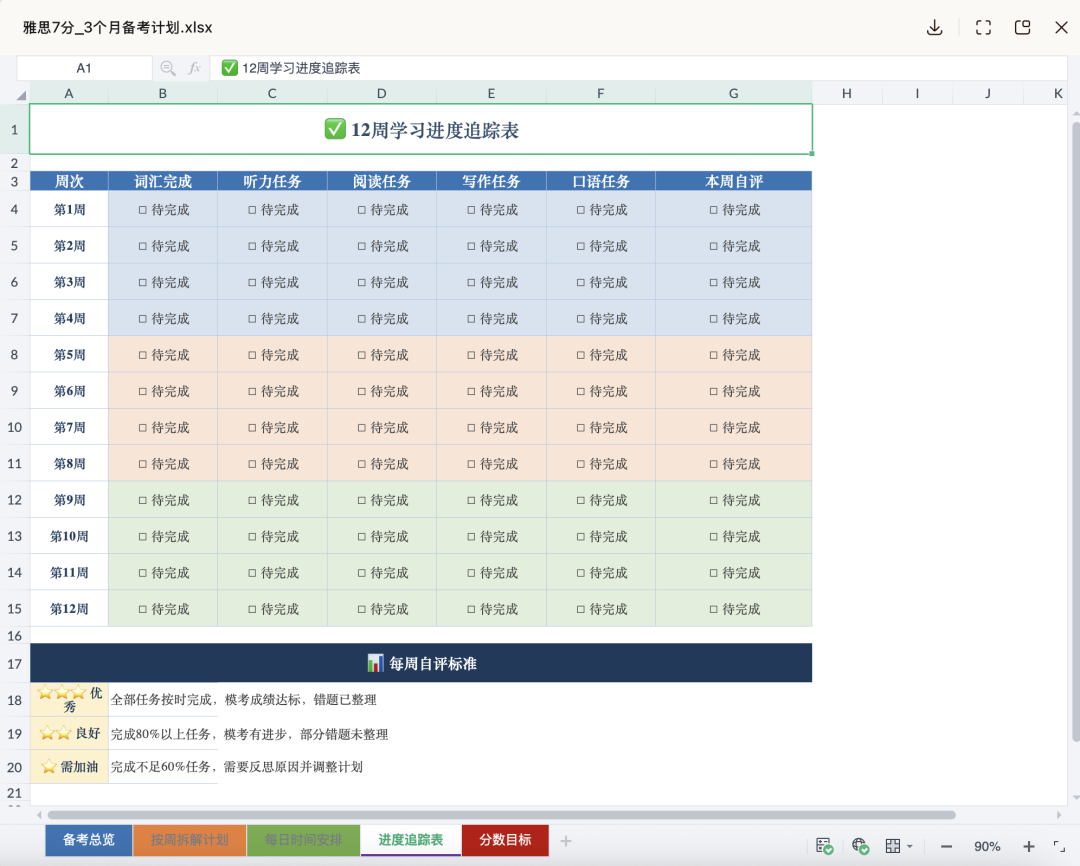Click 第10周 阅读任务 待完成 checkbox cell
Viewport: 1080px width, 866px height.
point(382,536)
